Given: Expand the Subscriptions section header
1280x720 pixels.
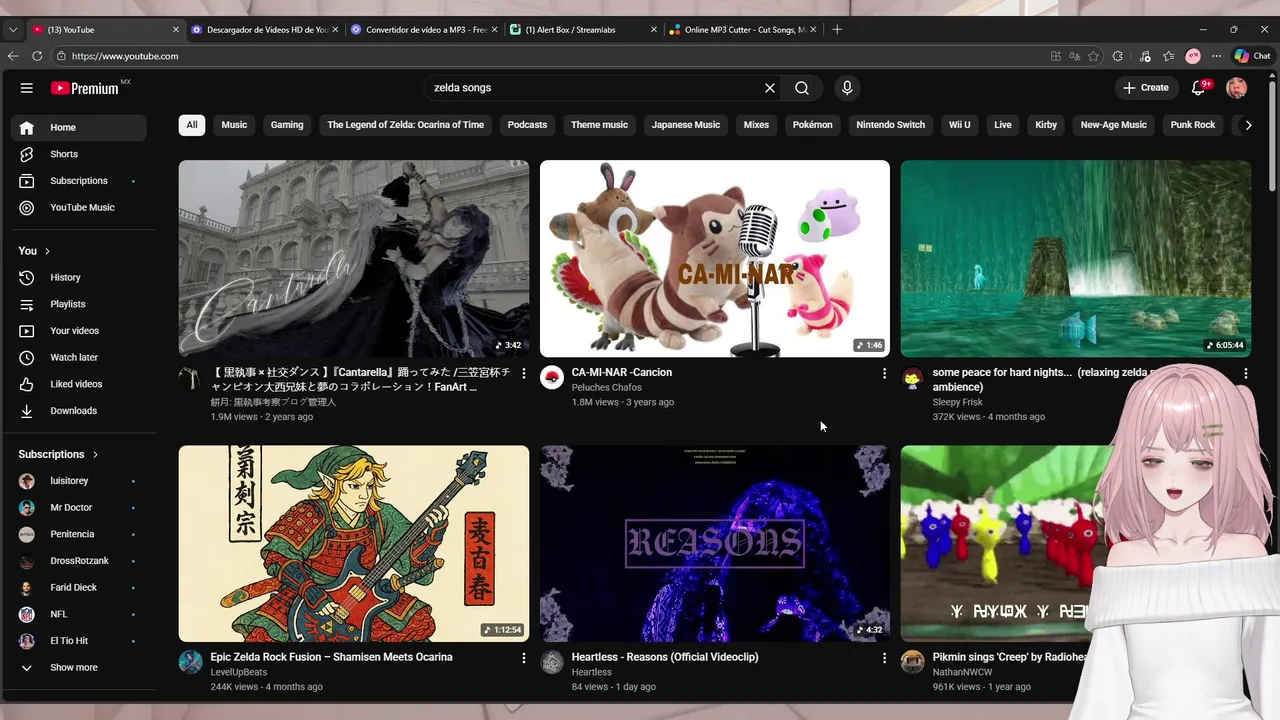Looking at the screenshot, I should coord(59,454).
